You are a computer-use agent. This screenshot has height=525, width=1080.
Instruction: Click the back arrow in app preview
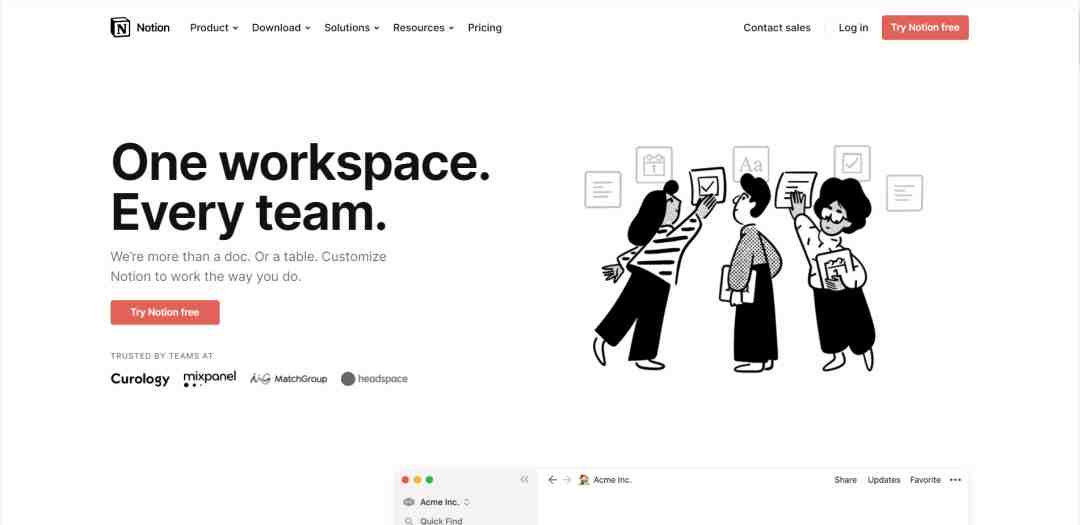(x=552, y=480)
